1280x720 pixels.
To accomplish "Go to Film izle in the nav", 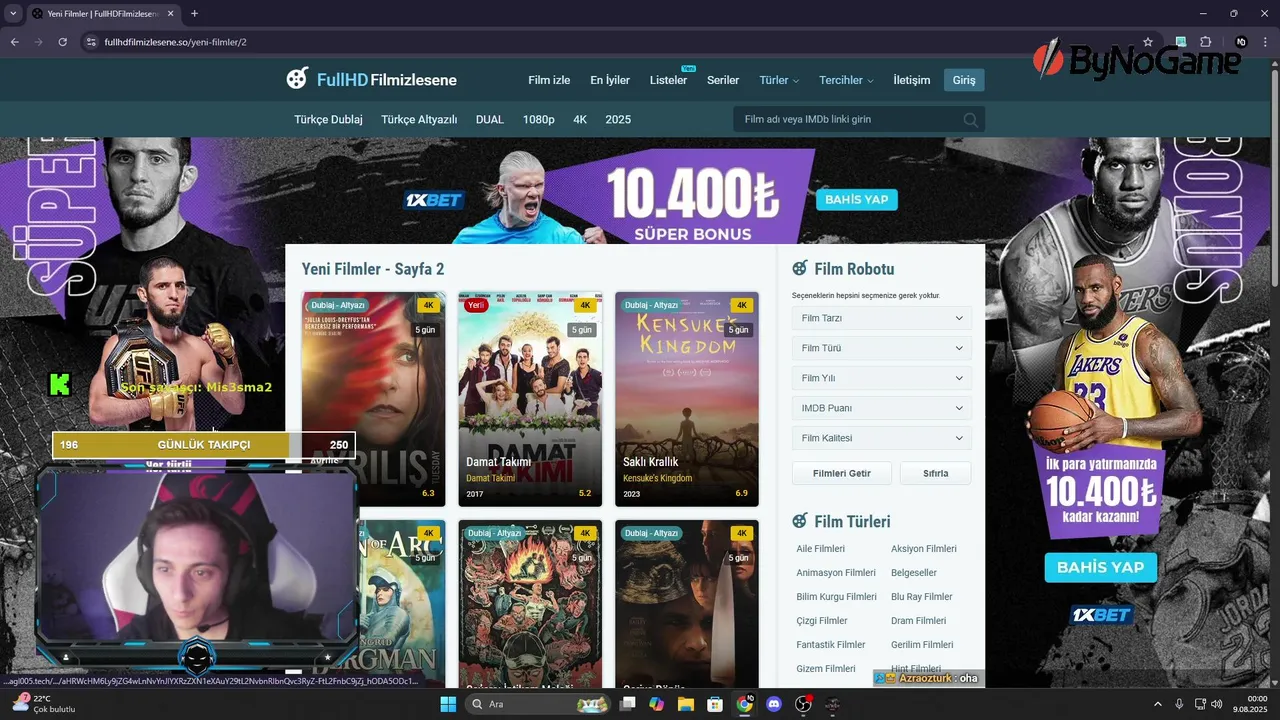I will [x=549, y=80].
